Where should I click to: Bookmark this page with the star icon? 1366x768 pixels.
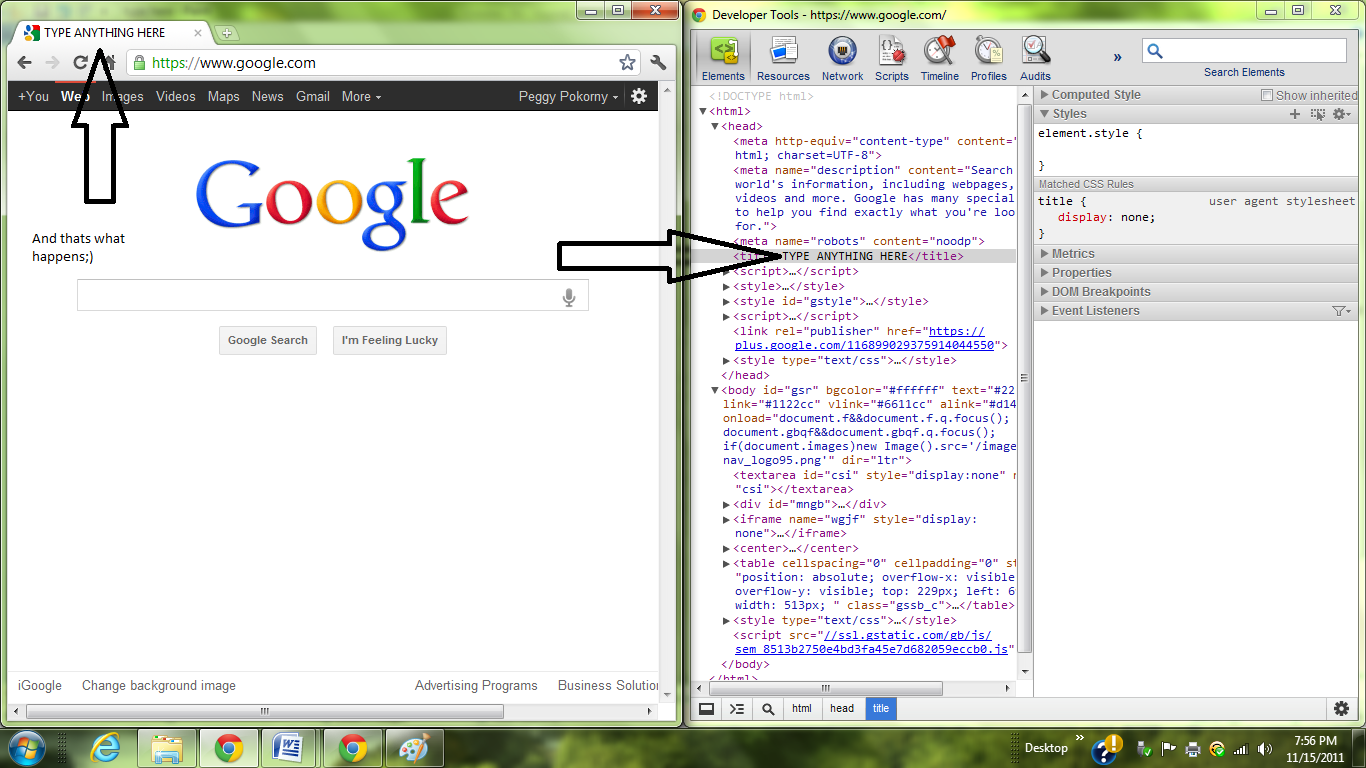click(627, 63)
